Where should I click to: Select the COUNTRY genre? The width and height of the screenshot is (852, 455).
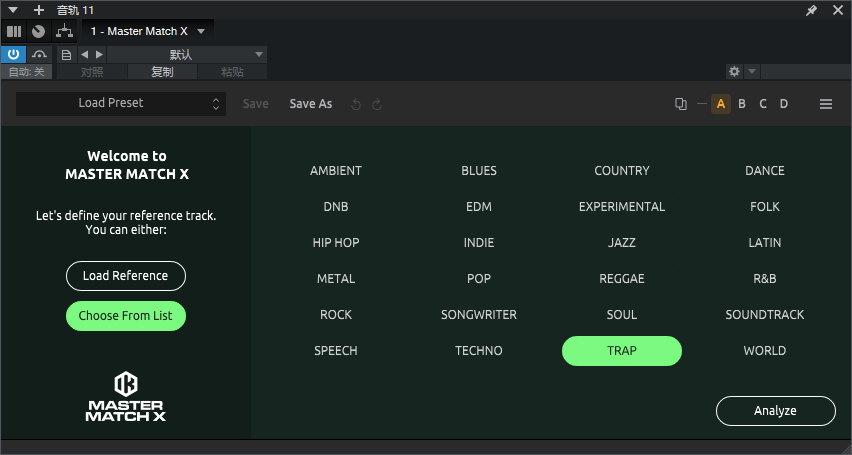(x=622, y=171)
